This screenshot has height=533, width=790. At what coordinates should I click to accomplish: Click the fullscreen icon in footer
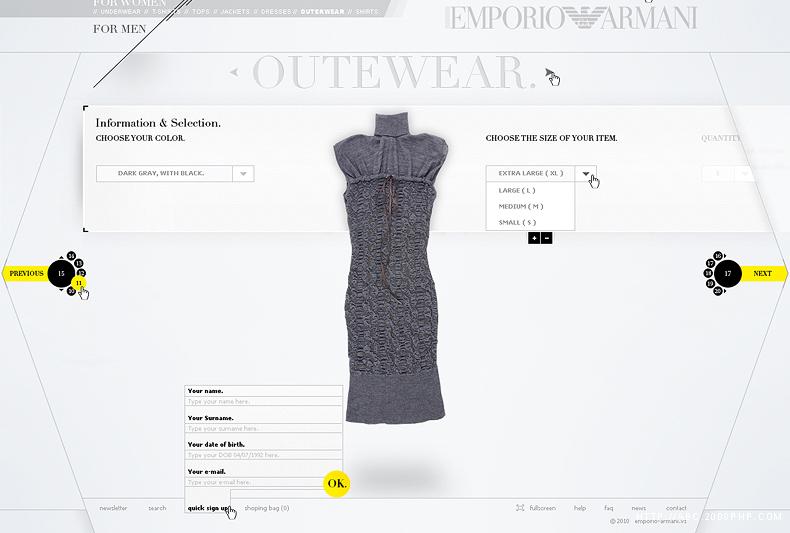pyautogui.click(x=520, y=508)
